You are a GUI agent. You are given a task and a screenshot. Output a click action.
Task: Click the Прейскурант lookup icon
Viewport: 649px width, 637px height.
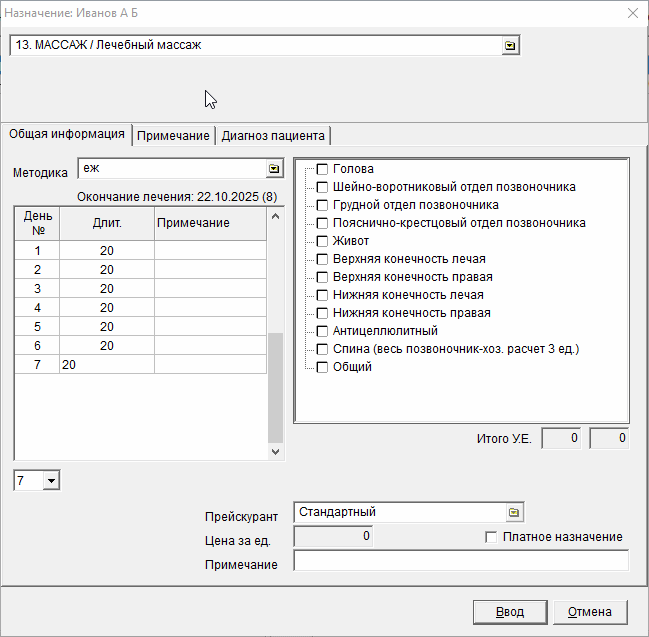[513, 512]
